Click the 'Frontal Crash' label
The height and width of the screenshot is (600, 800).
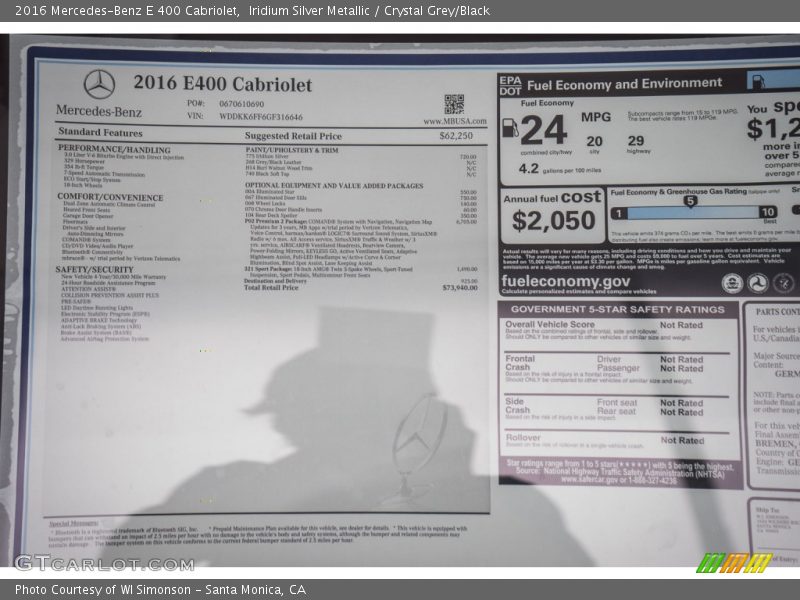click(x=520, y=363)
